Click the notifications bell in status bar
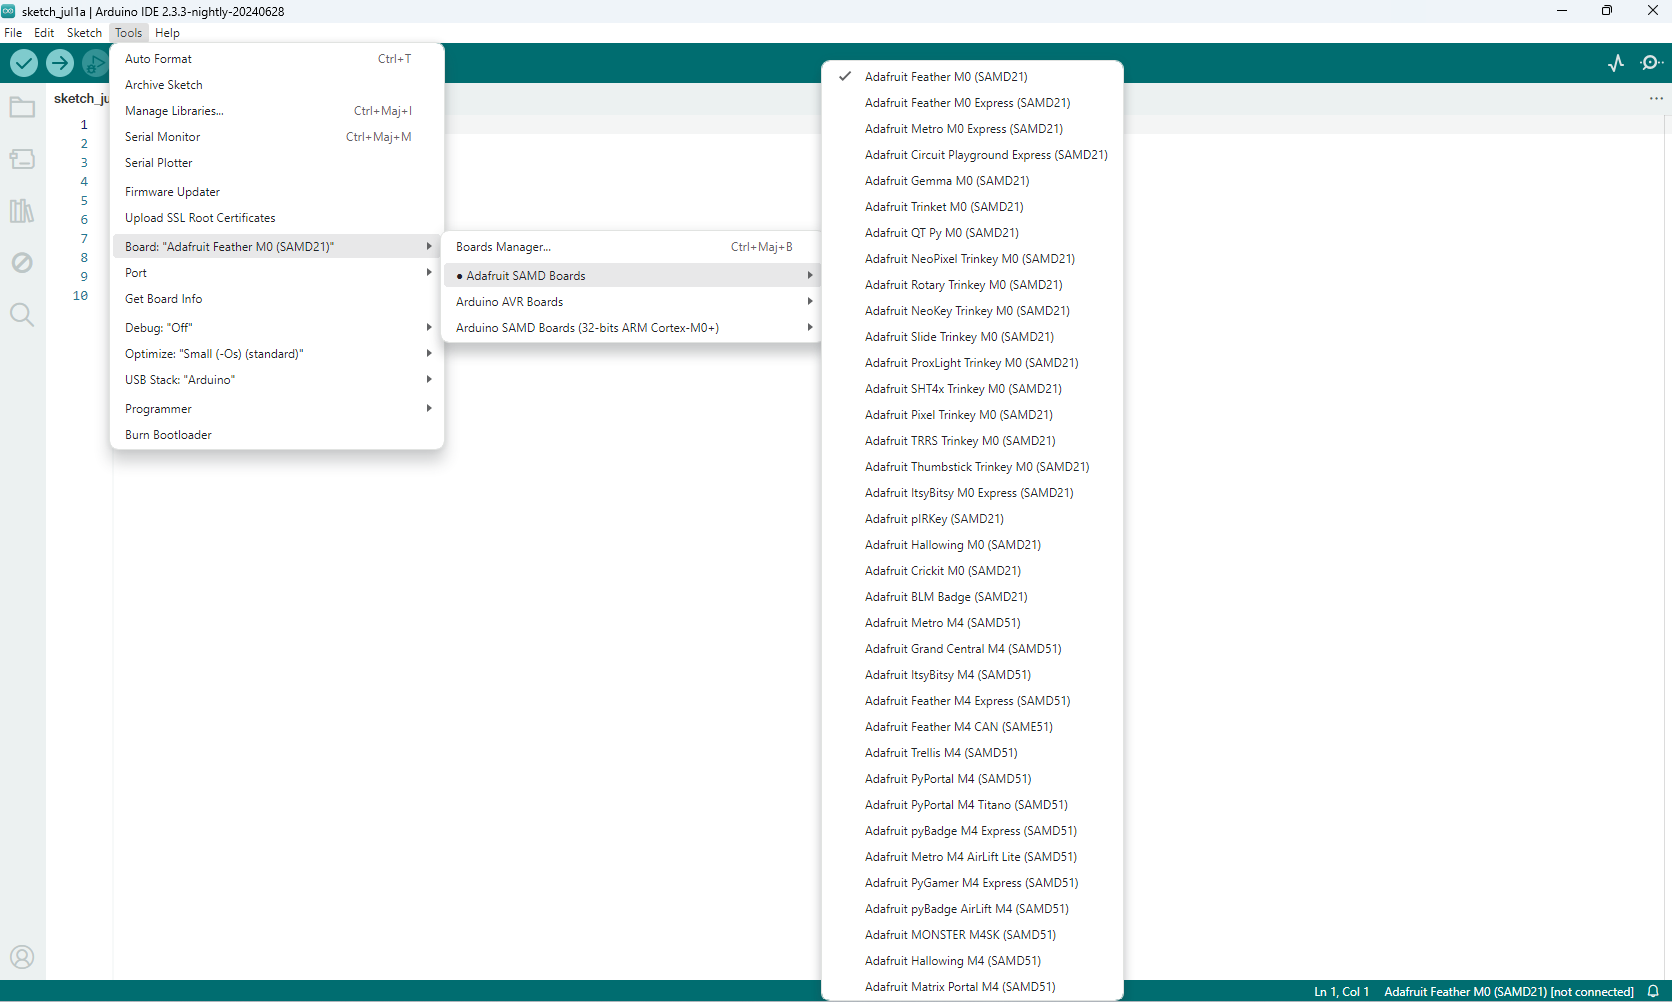 point(1653,992)
